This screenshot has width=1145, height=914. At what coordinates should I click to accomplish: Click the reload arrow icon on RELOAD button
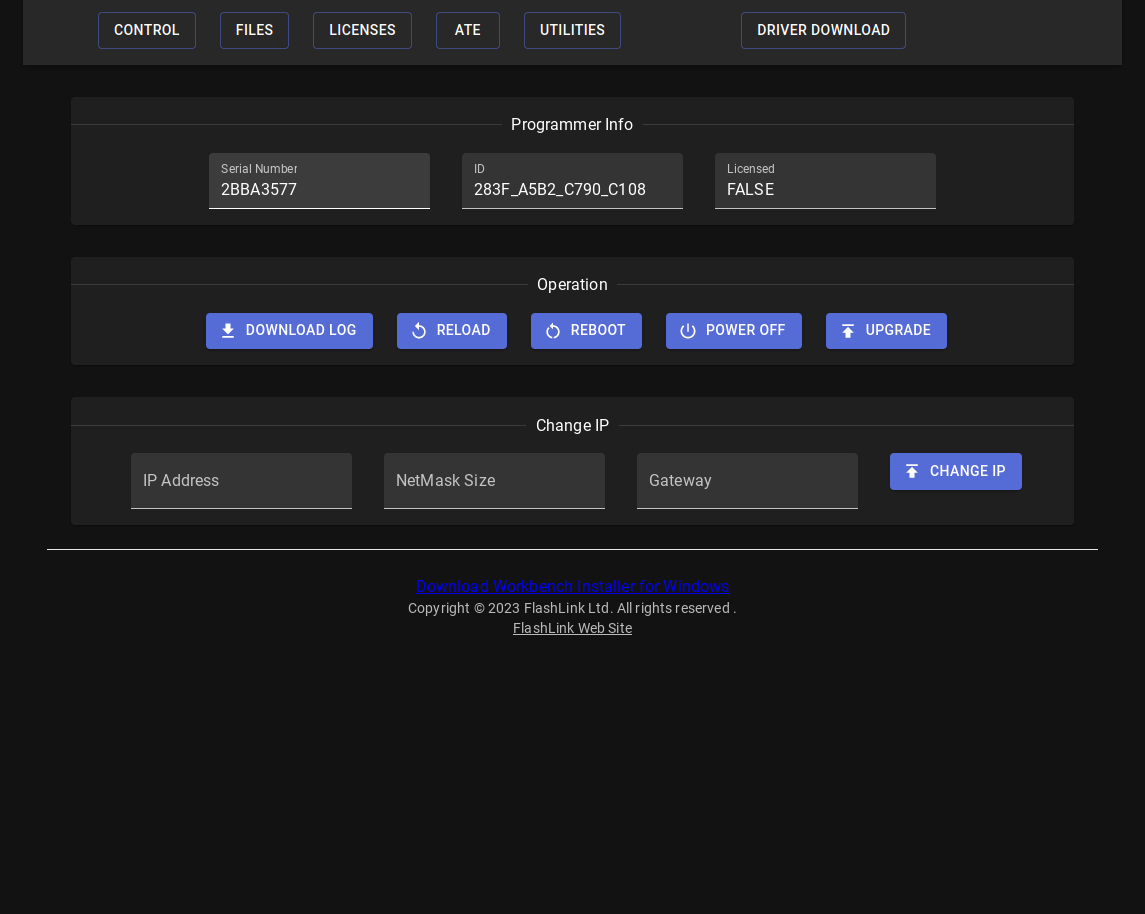click(419, 331)
